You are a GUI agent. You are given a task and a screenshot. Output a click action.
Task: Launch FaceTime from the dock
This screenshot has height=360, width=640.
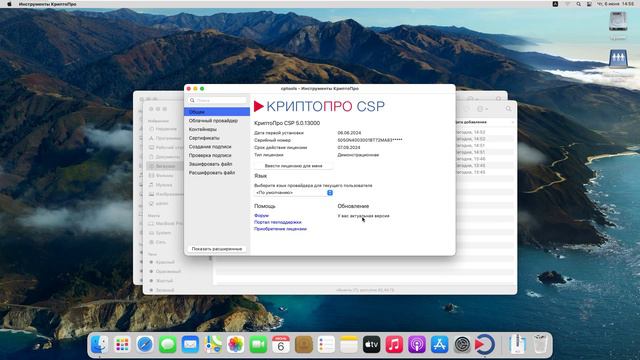click(258, 345)
